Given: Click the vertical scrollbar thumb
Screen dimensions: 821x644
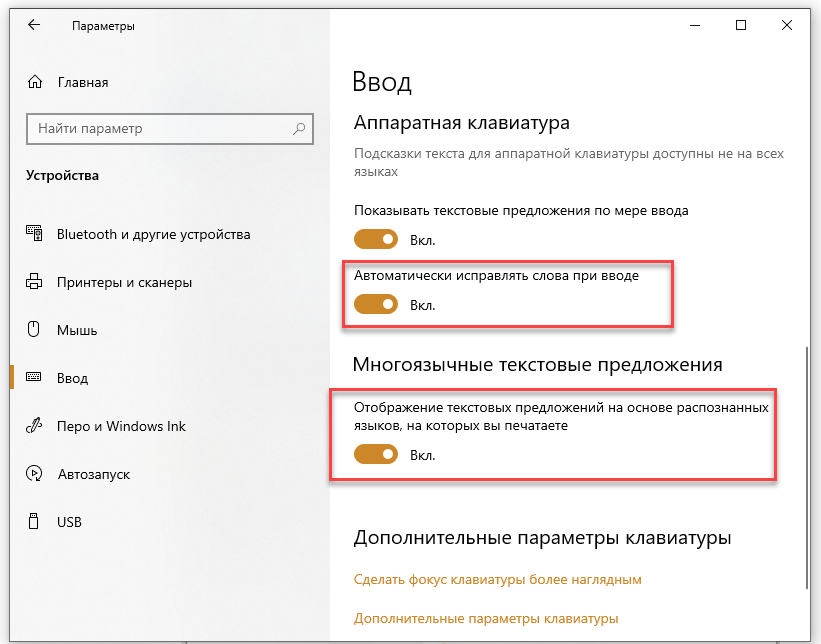Looking at the screenshot, I should tap(807, 466).
